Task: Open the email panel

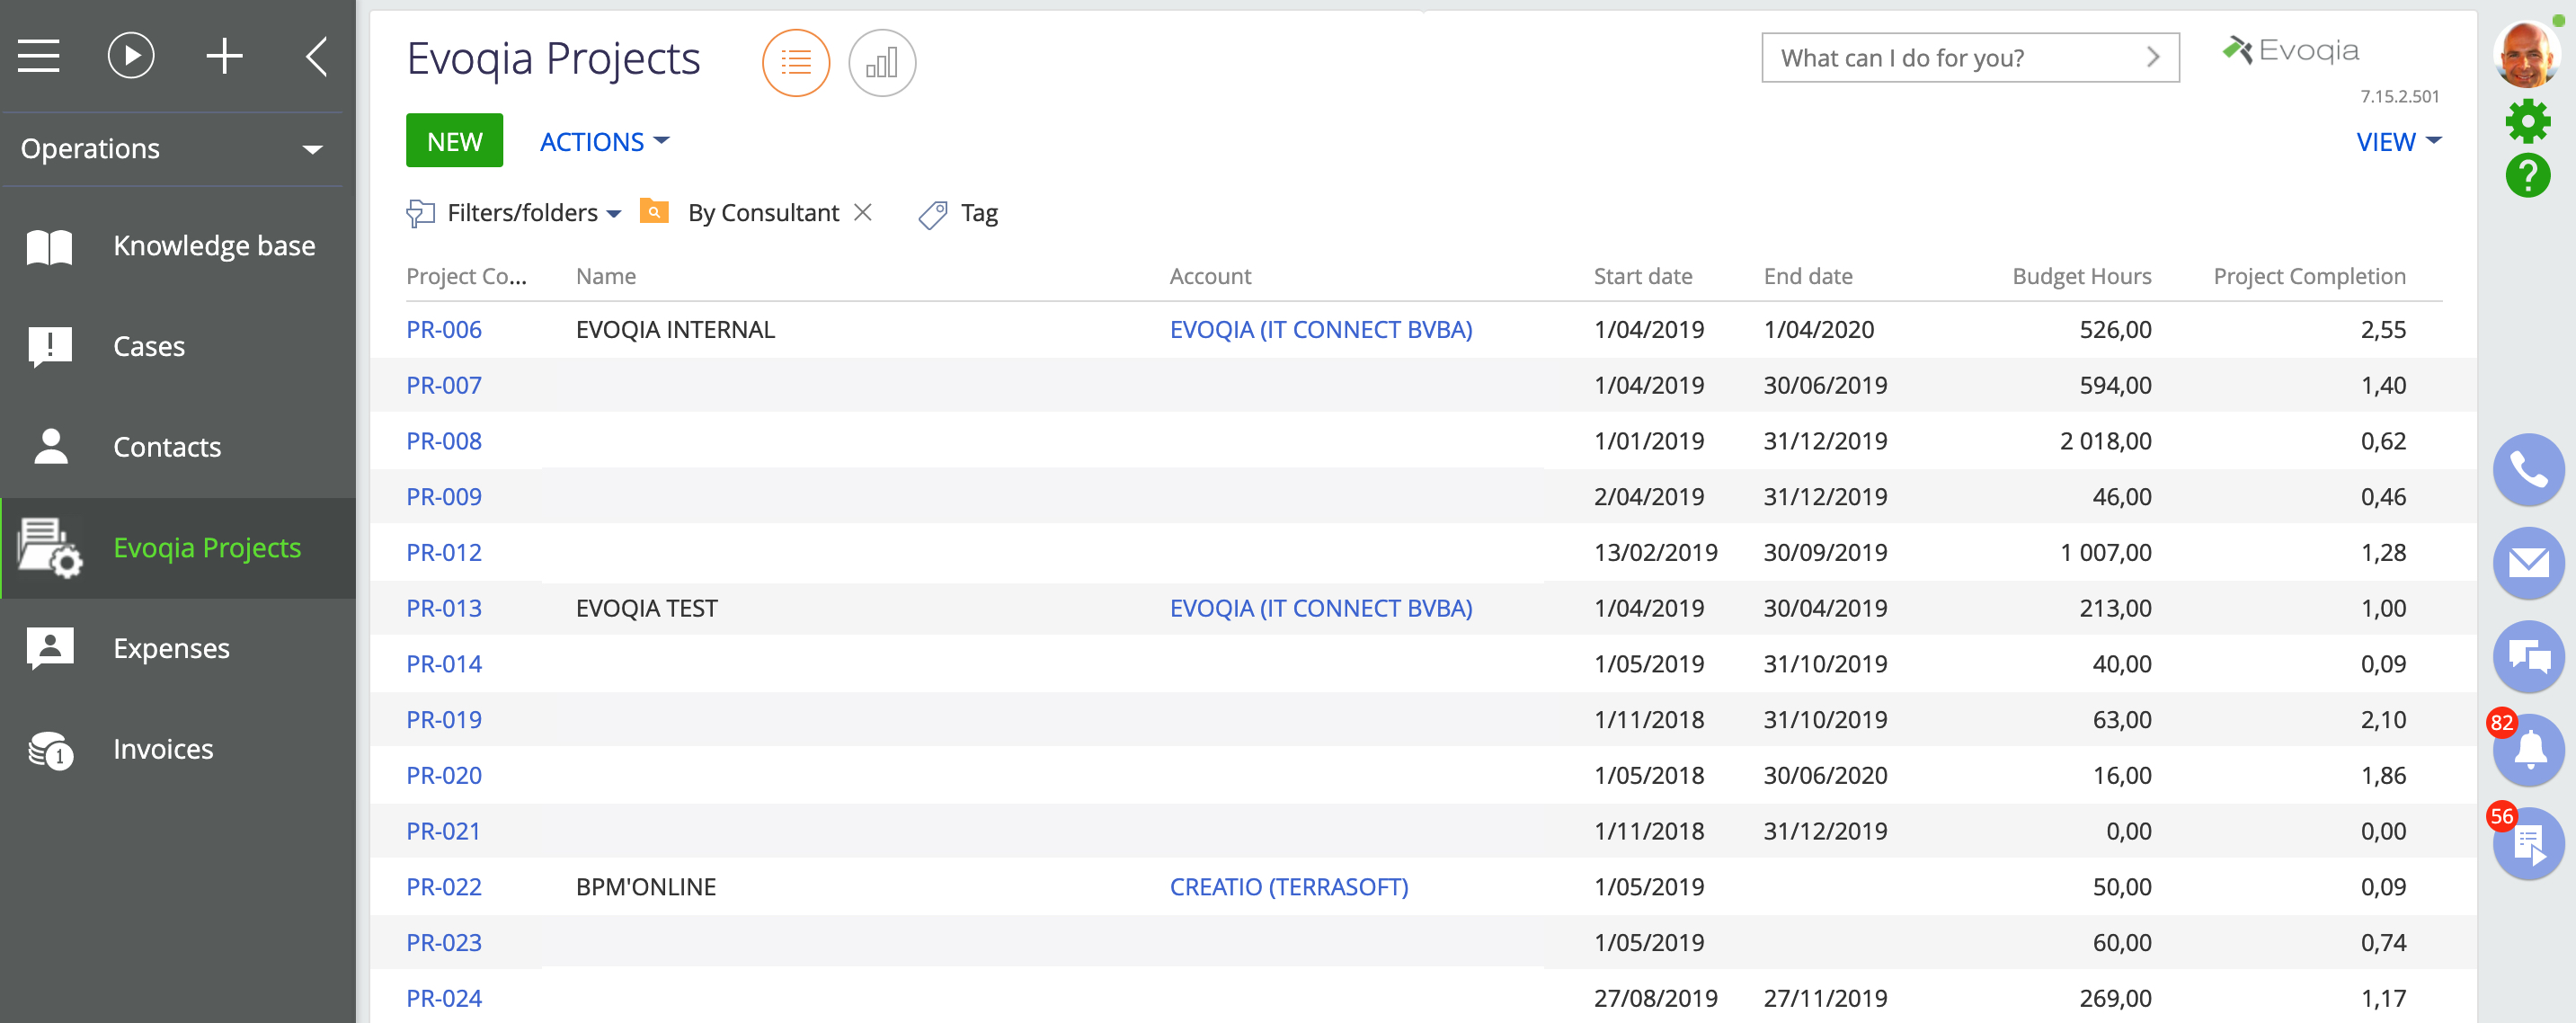Action: pos(2528,563)
